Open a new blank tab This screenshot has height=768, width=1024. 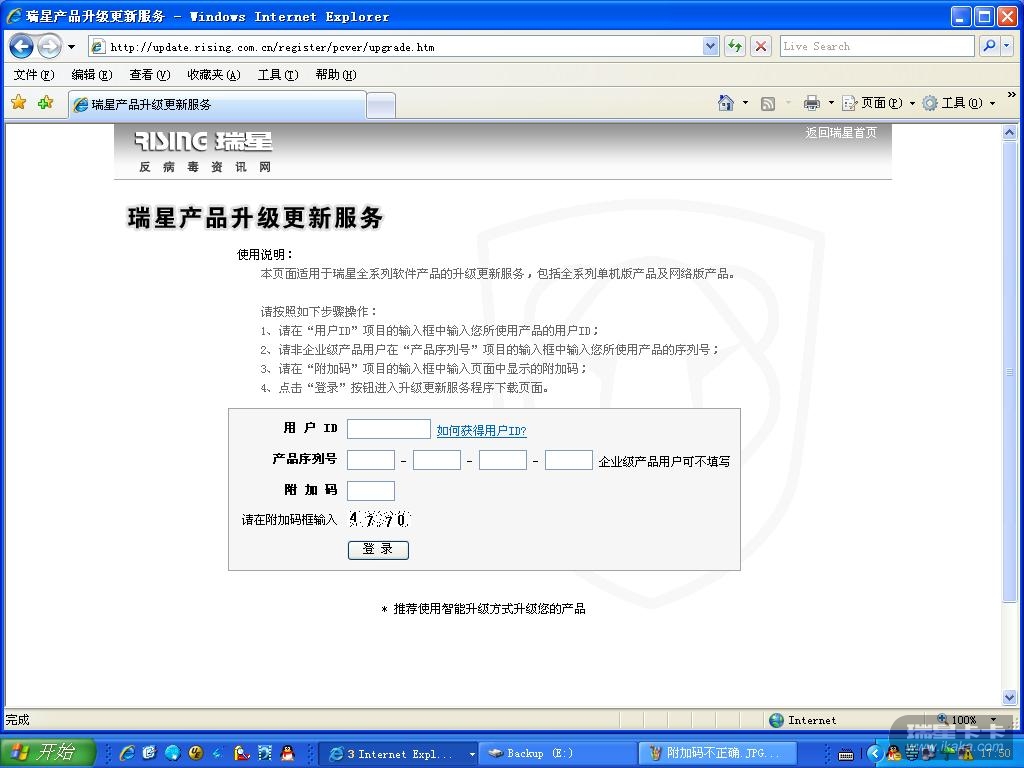tap(381, 105)
